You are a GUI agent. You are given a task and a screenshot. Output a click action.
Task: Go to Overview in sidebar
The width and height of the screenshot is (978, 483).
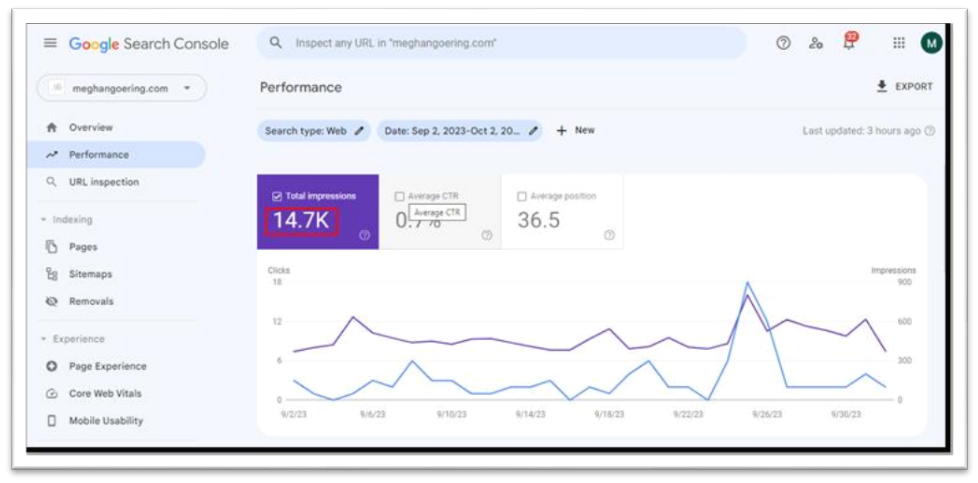(90, 128)
